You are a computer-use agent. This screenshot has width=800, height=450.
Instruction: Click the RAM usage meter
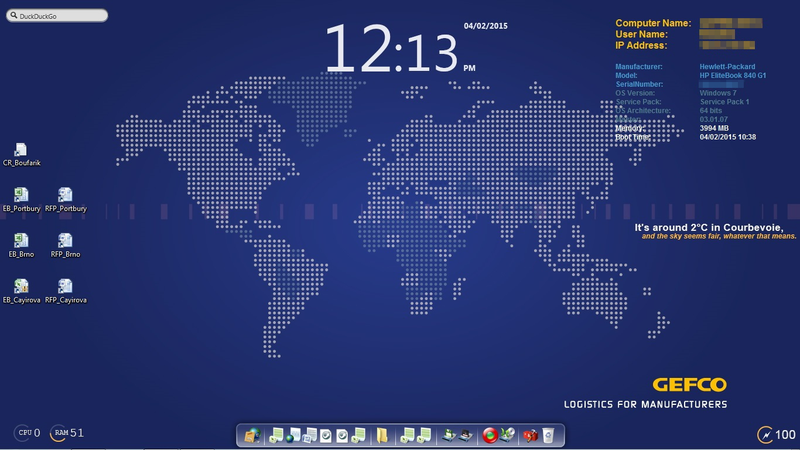(67, 433)
